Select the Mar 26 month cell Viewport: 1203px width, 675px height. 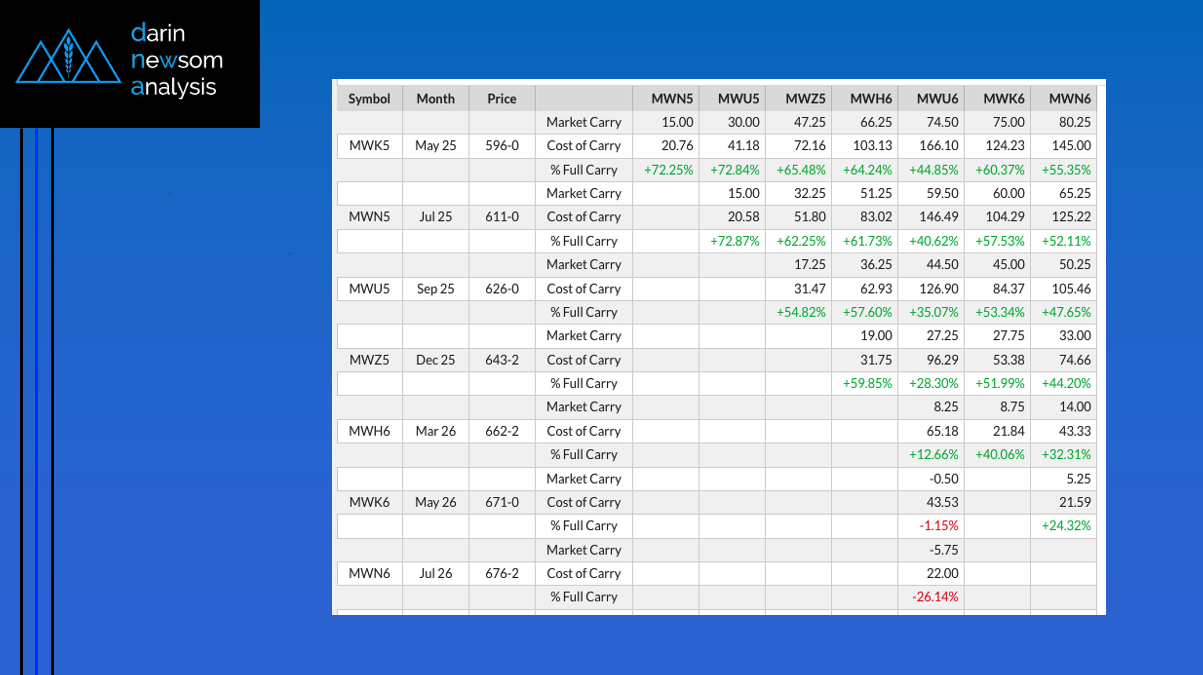click(435, 431)
